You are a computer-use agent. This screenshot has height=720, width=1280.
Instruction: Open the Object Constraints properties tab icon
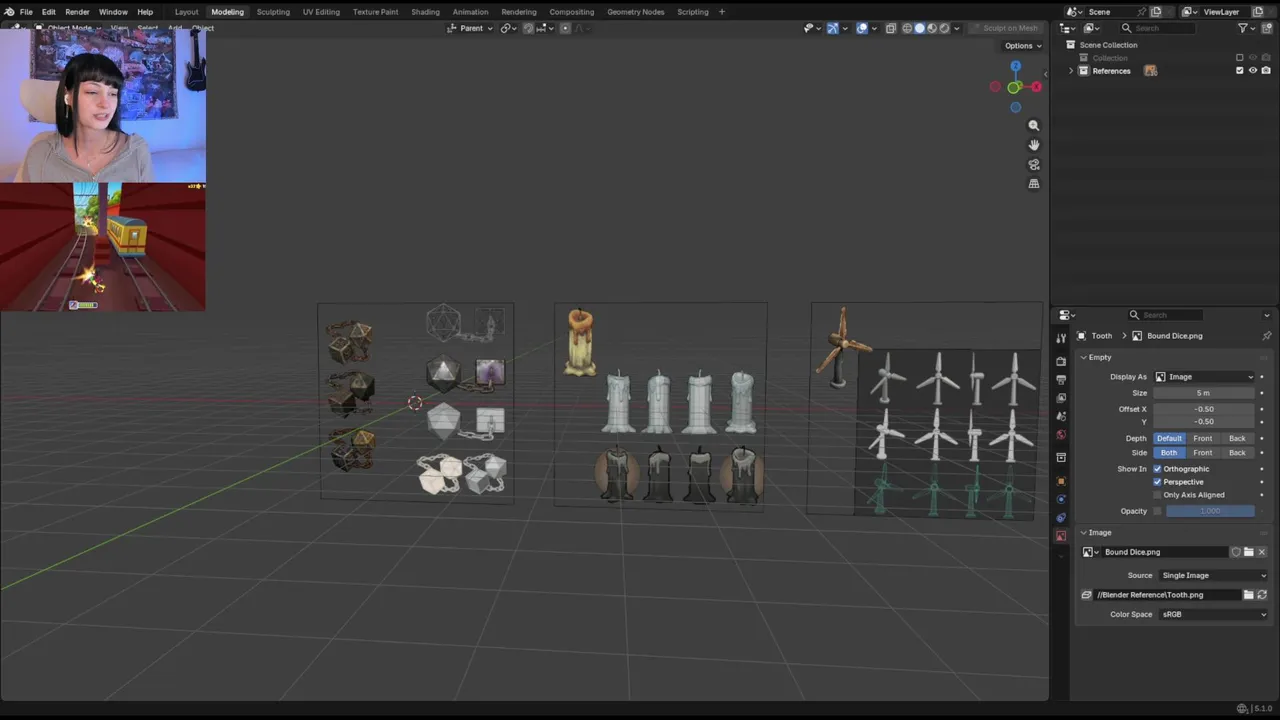coord(1061,517)
